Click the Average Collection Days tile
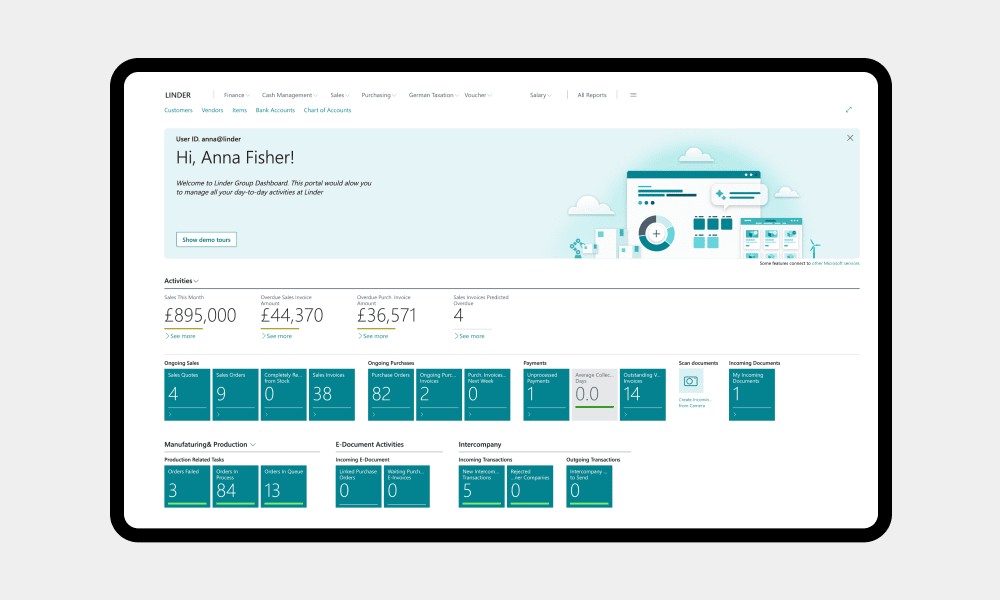1000x600 pixels. click(594, 394)
